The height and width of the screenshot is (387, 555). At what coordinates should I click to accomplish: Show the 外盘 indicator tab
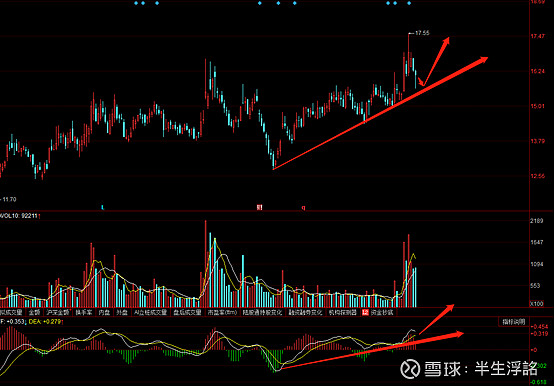122,312
